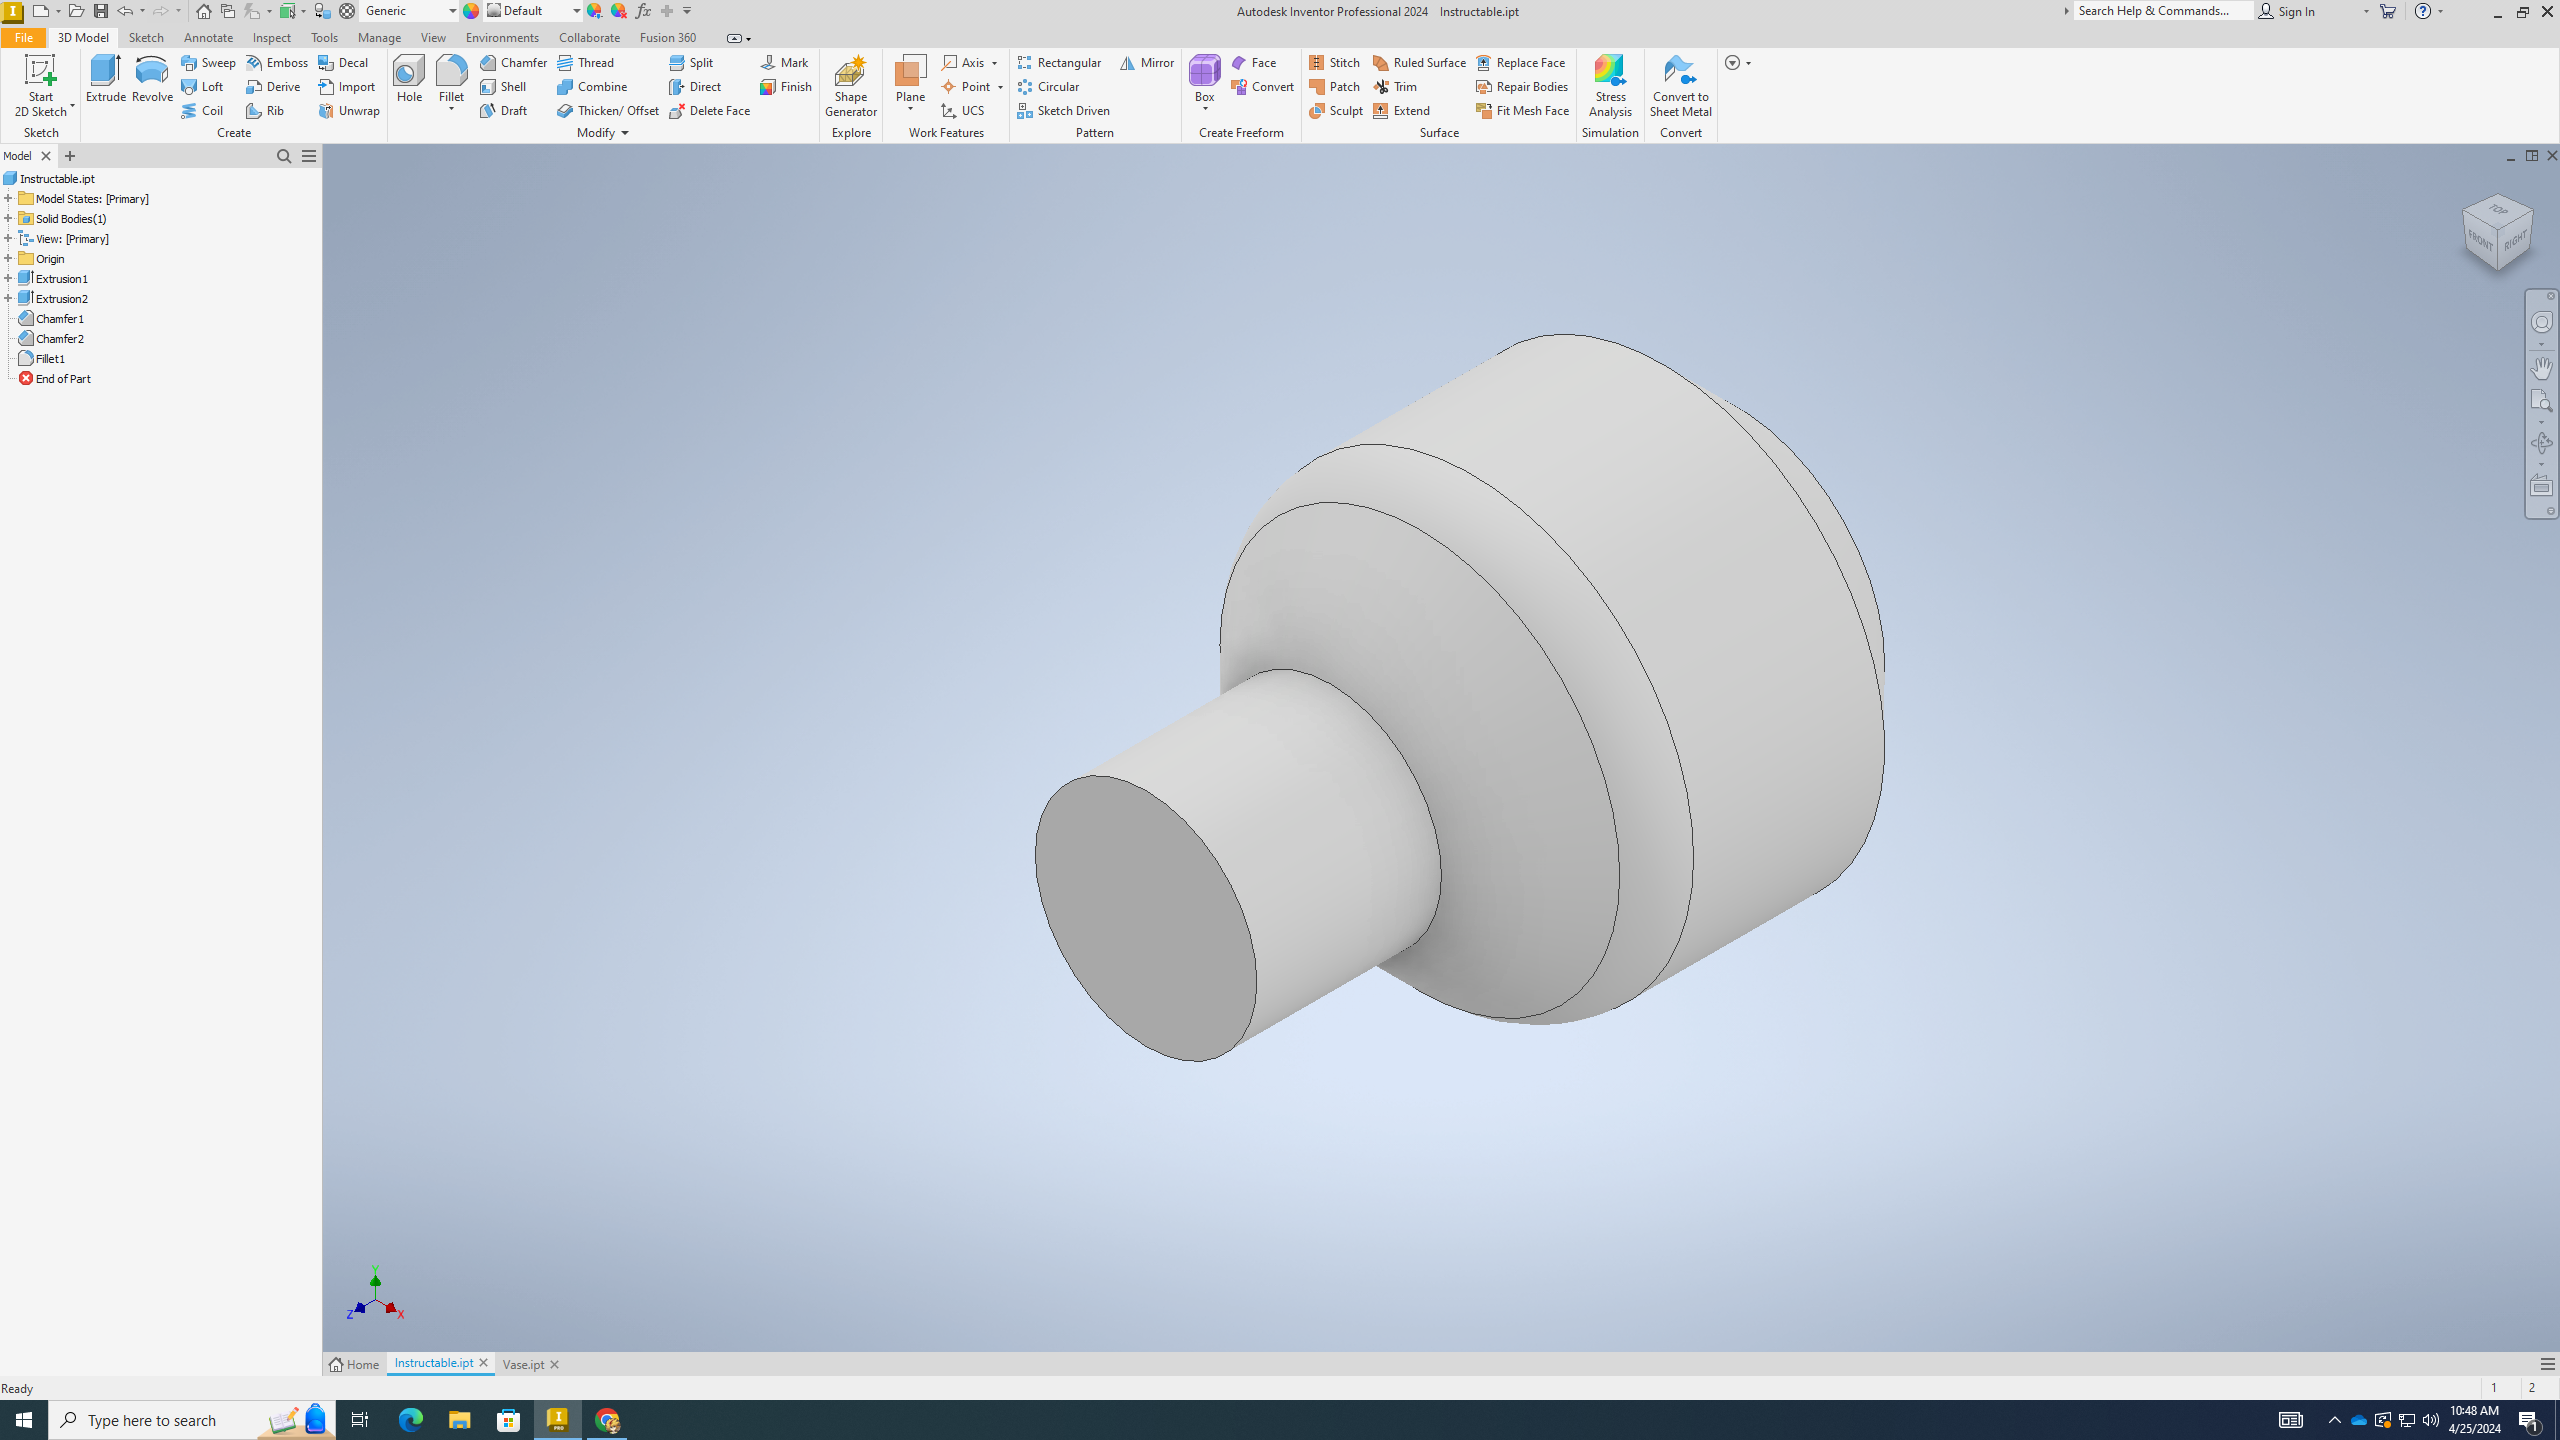Viewport: 2560px width, 1440px height.
Task: Use the Rib tool
Action: pyautogui.click(x=265, y=110)
